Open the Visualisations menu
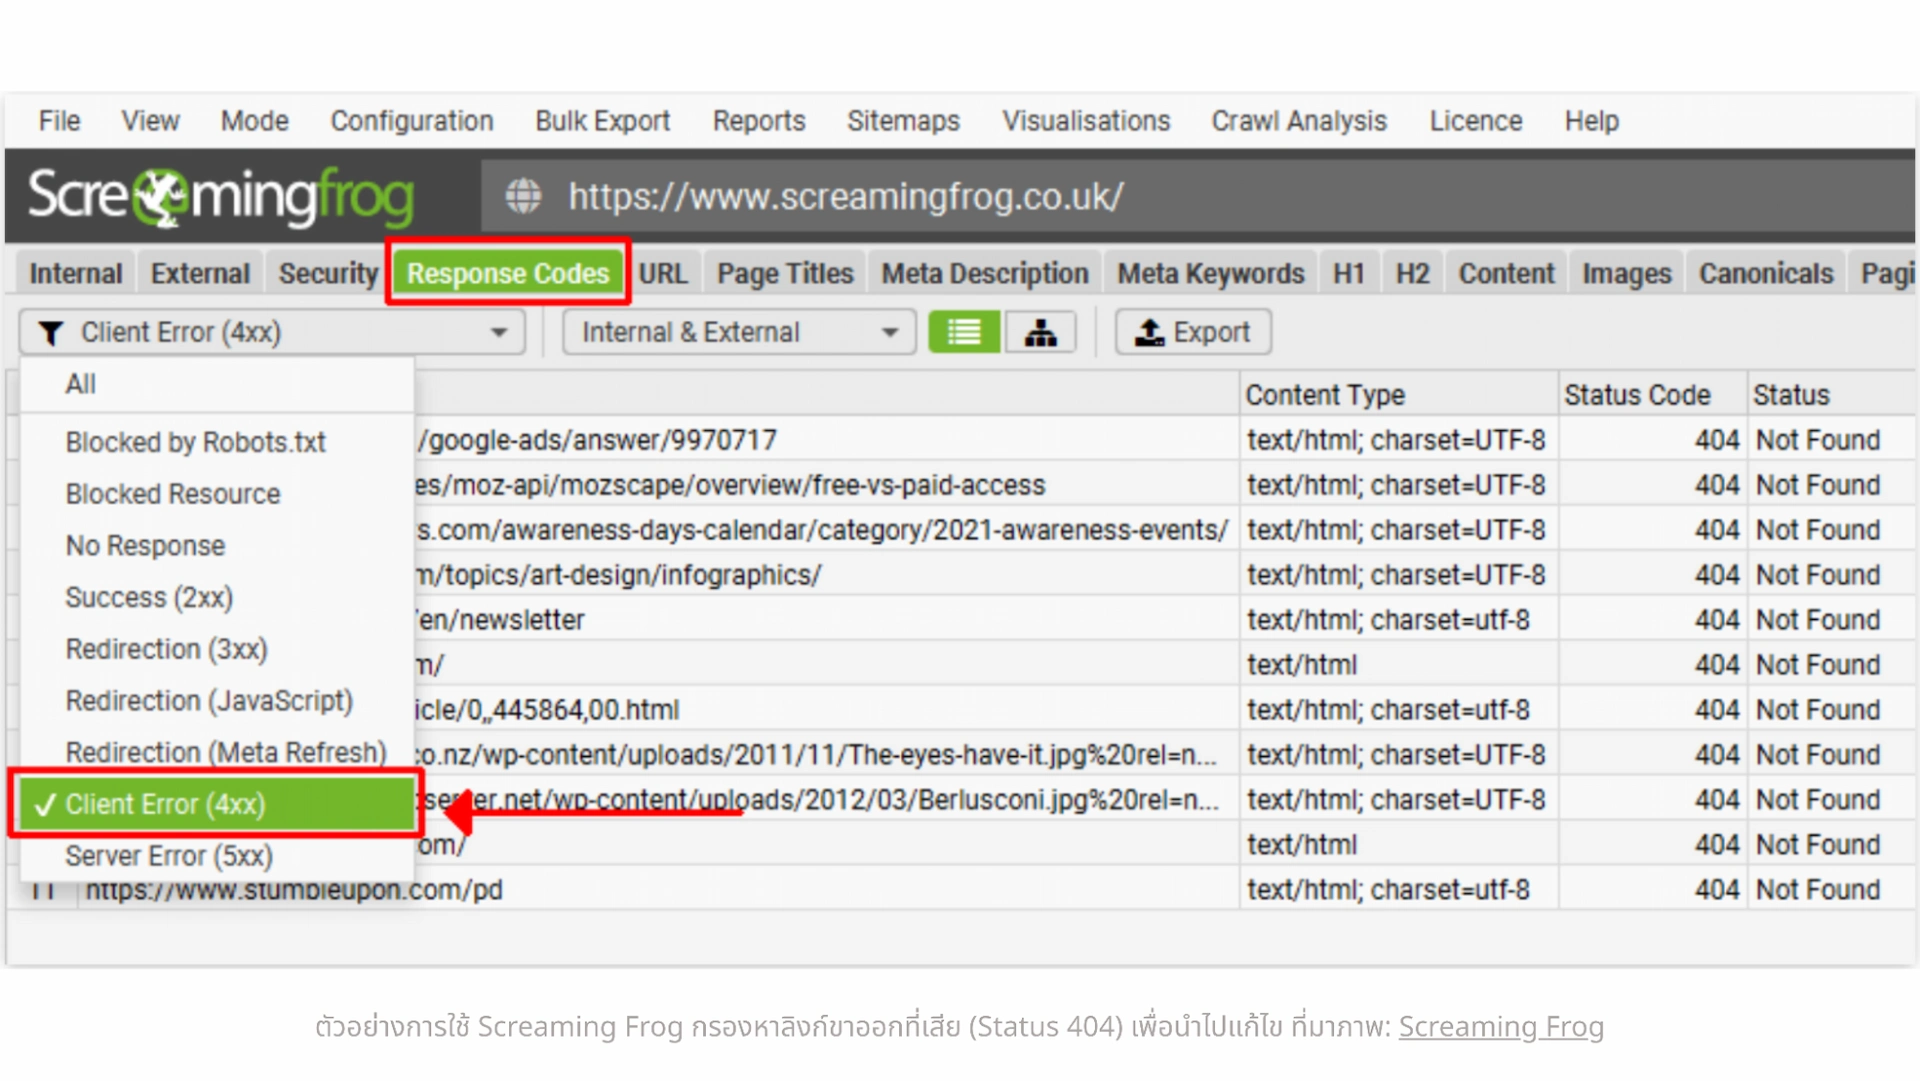 1086,121
